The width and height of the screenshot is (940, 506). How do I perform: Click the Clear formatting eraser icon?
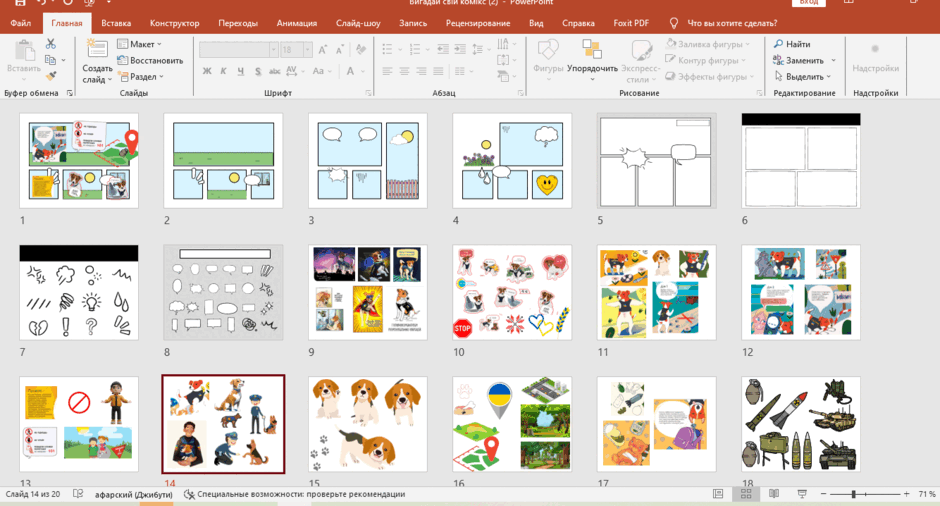click(361, 49)
